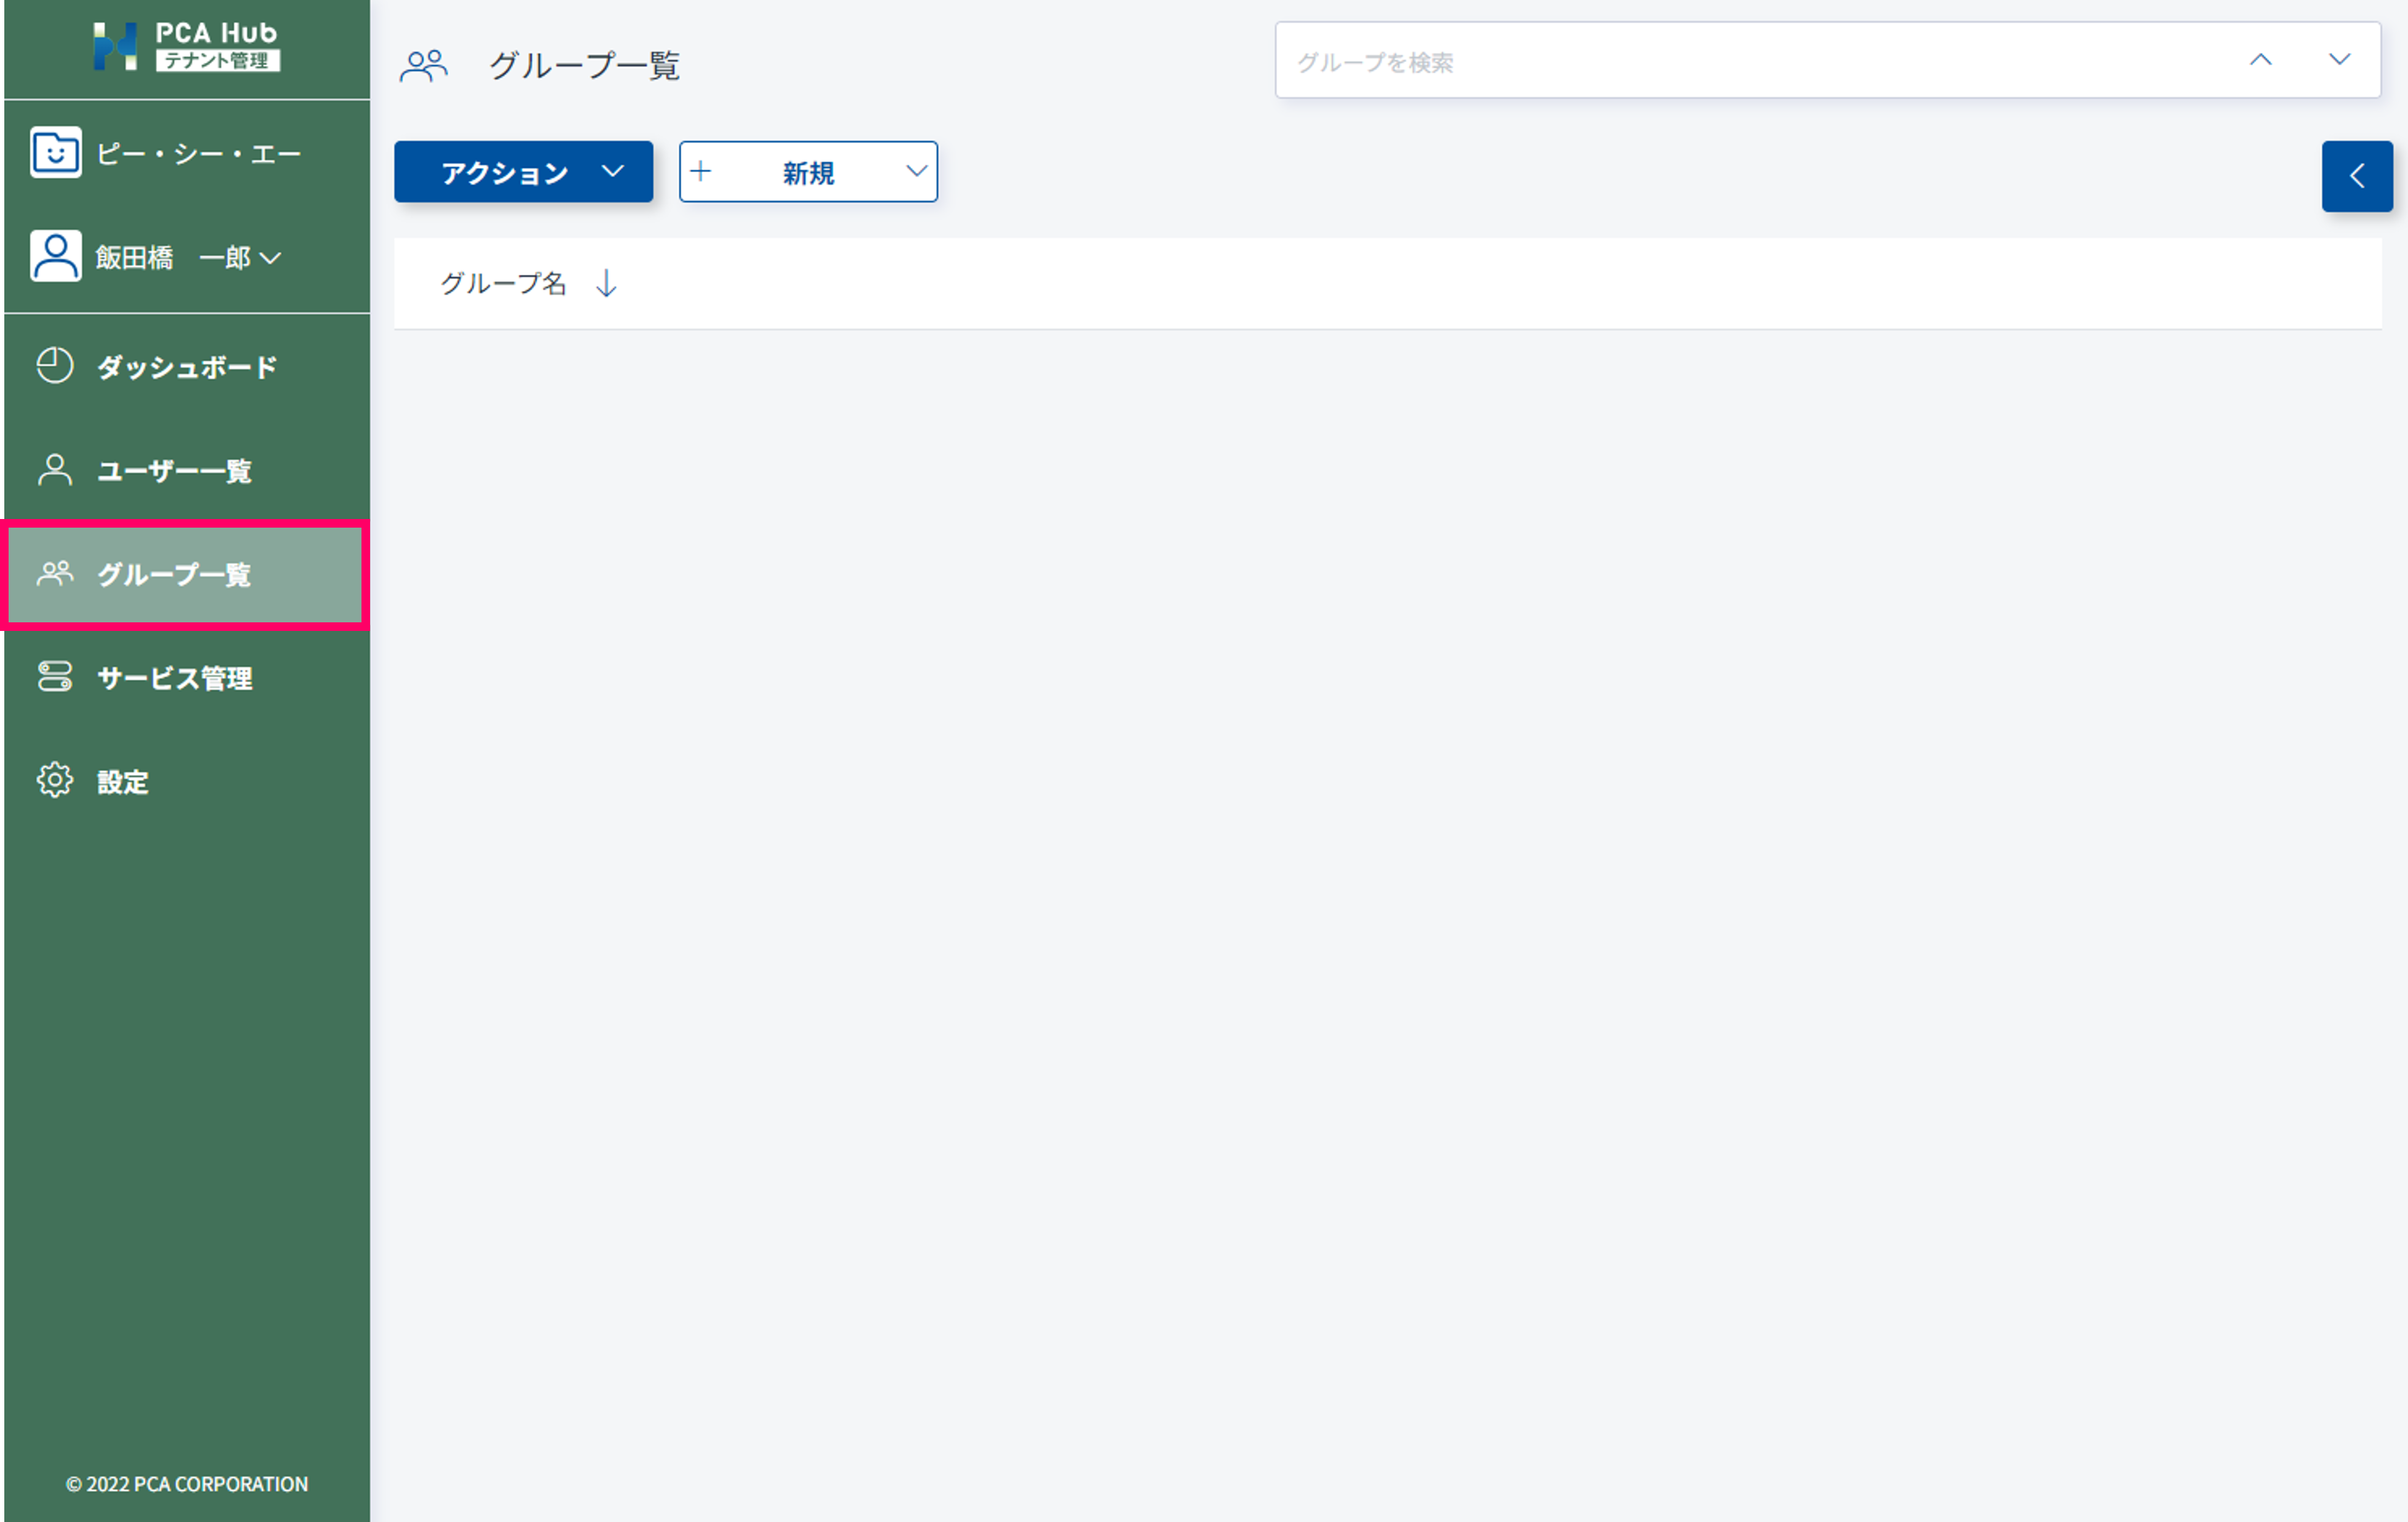
Task: Click the tenant folder icon
Action: [x=56, y=153]
